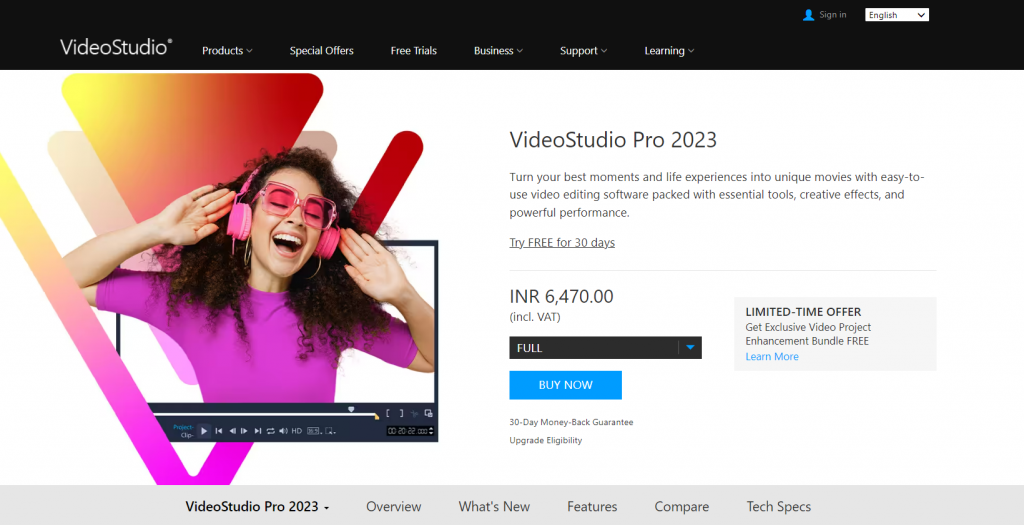Expand the Products menu
The image size is (1024, 525).
227,50
